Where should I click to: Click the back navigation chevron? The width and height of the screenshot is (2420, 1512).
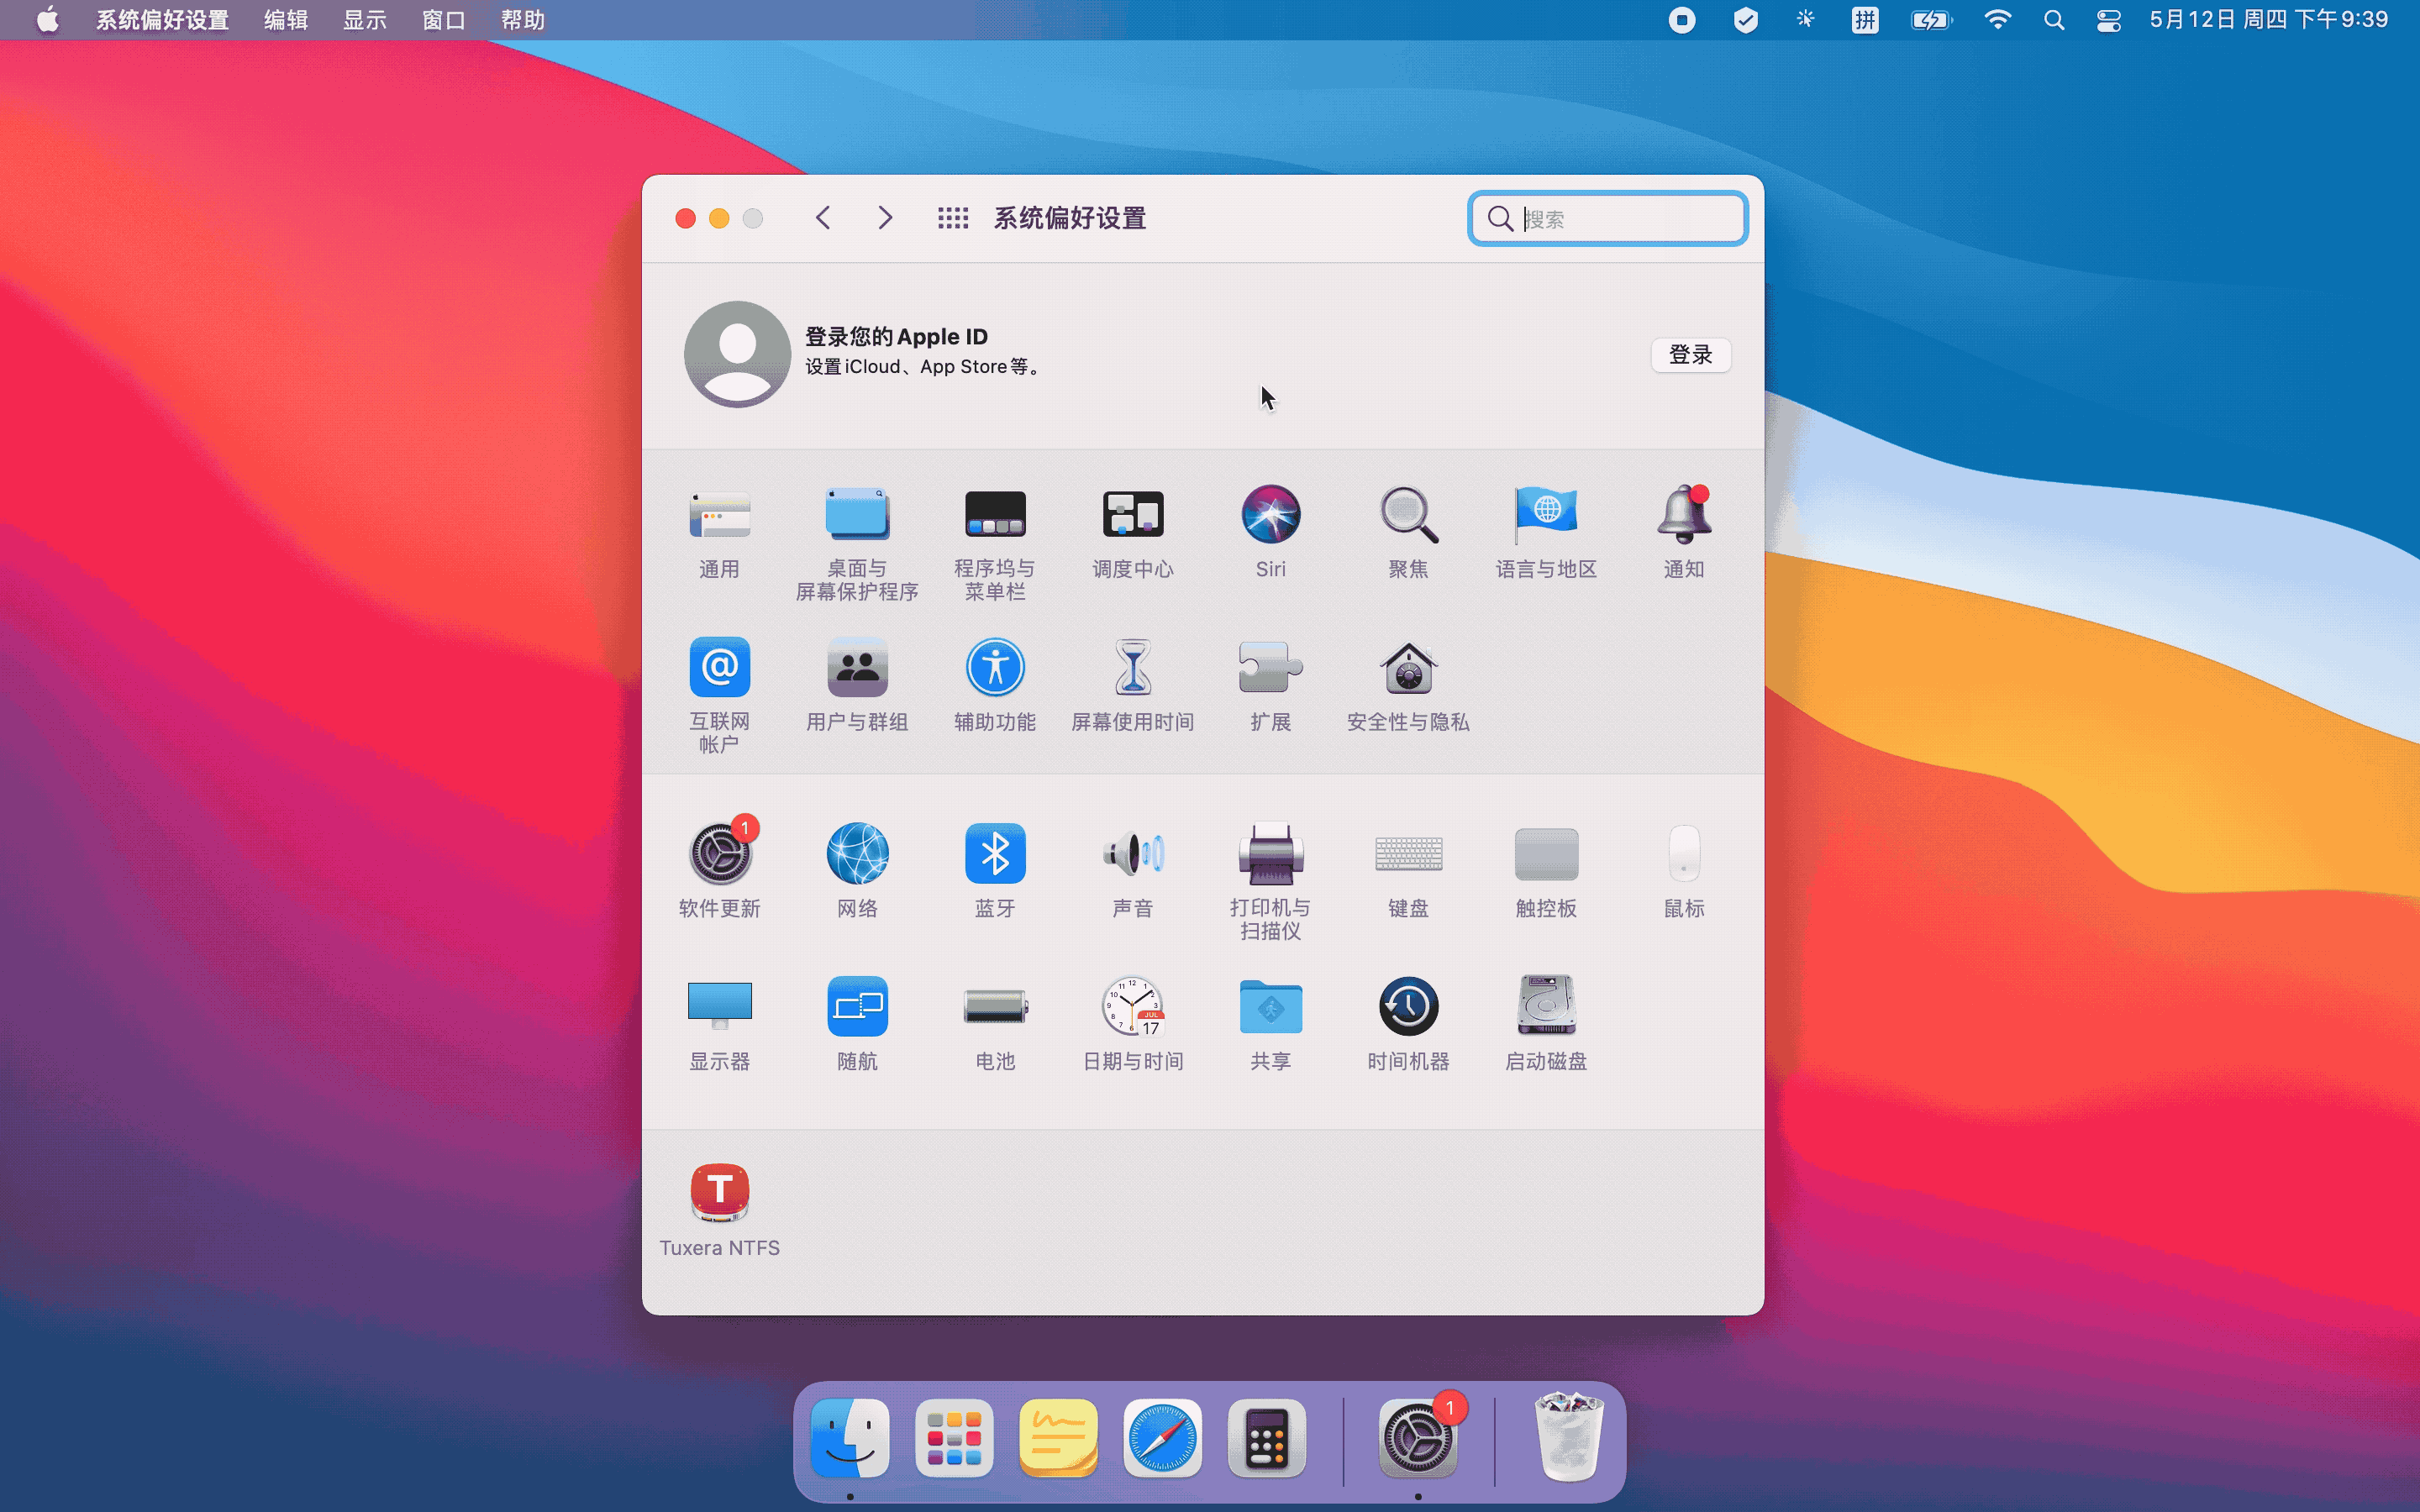pyautogui.click(x=823, y=218)
